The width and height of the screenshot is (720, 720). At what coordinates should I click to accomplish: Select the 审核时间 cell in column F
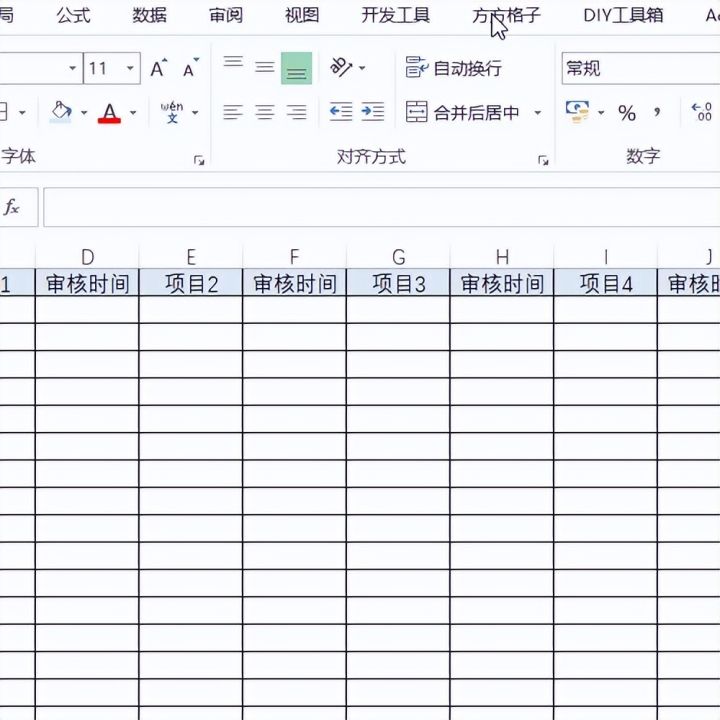click(x=295, y=283)
